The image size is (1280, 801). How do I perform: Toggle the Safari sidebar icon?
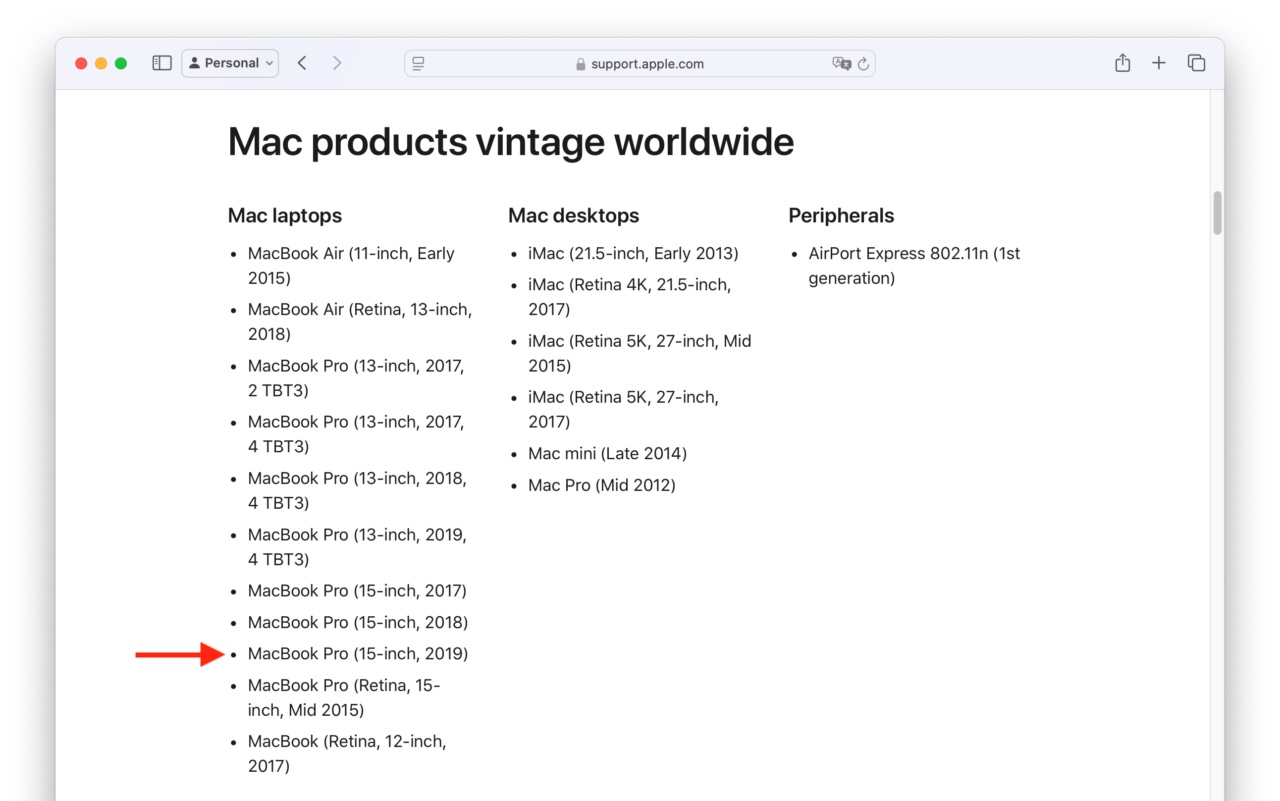162,63
